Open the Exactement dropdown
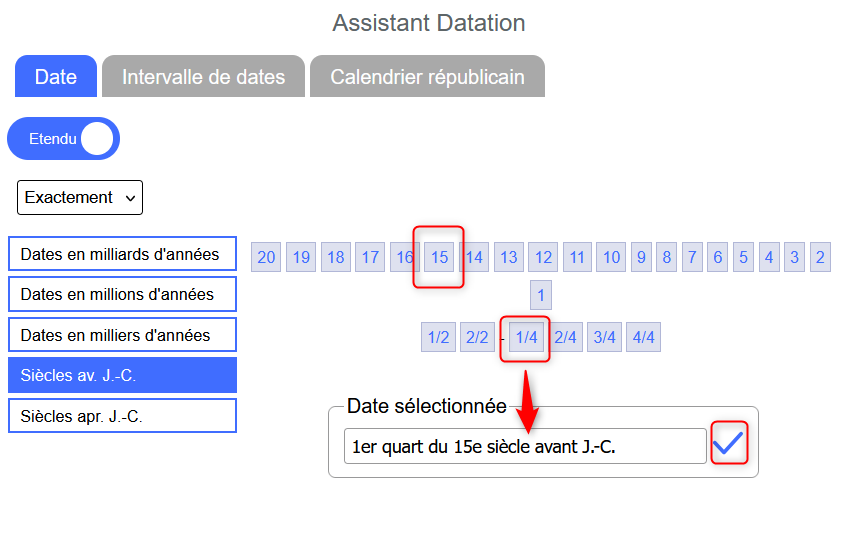The width and height of the screenshot is (847, 543). 80,198
